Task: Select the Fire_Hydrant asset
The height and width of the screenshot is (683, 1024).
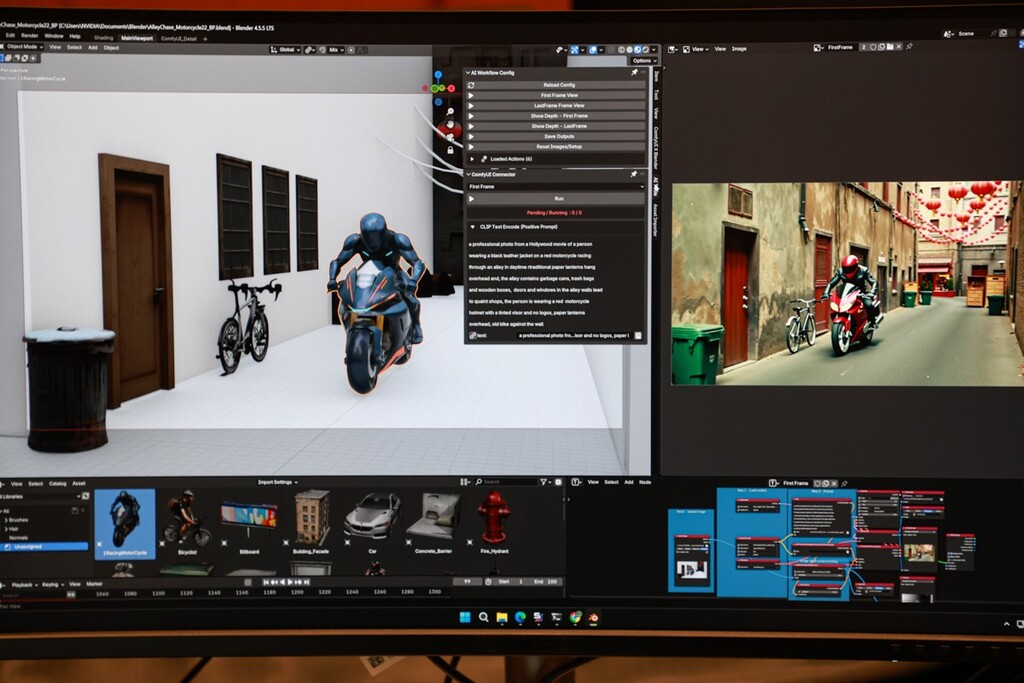Action: pyautogui.click(x=494, y=520)
